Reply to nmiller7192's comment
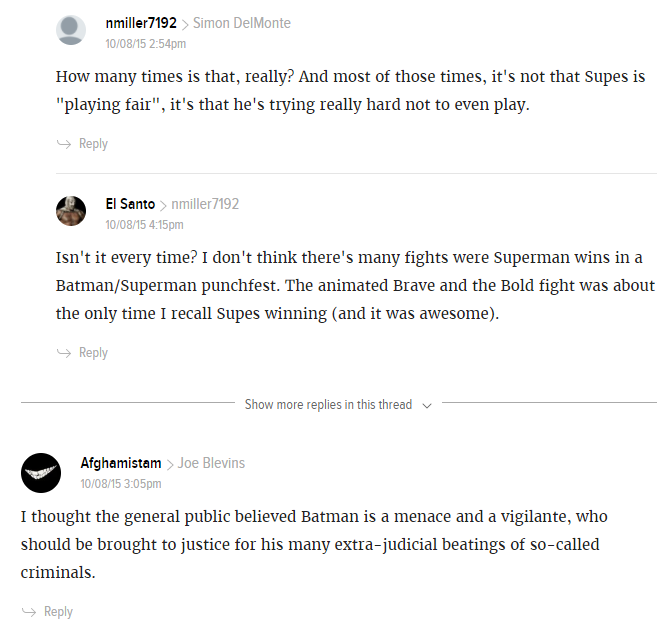The height and width of the screenshot is (637, 658). tap(93, 144)
